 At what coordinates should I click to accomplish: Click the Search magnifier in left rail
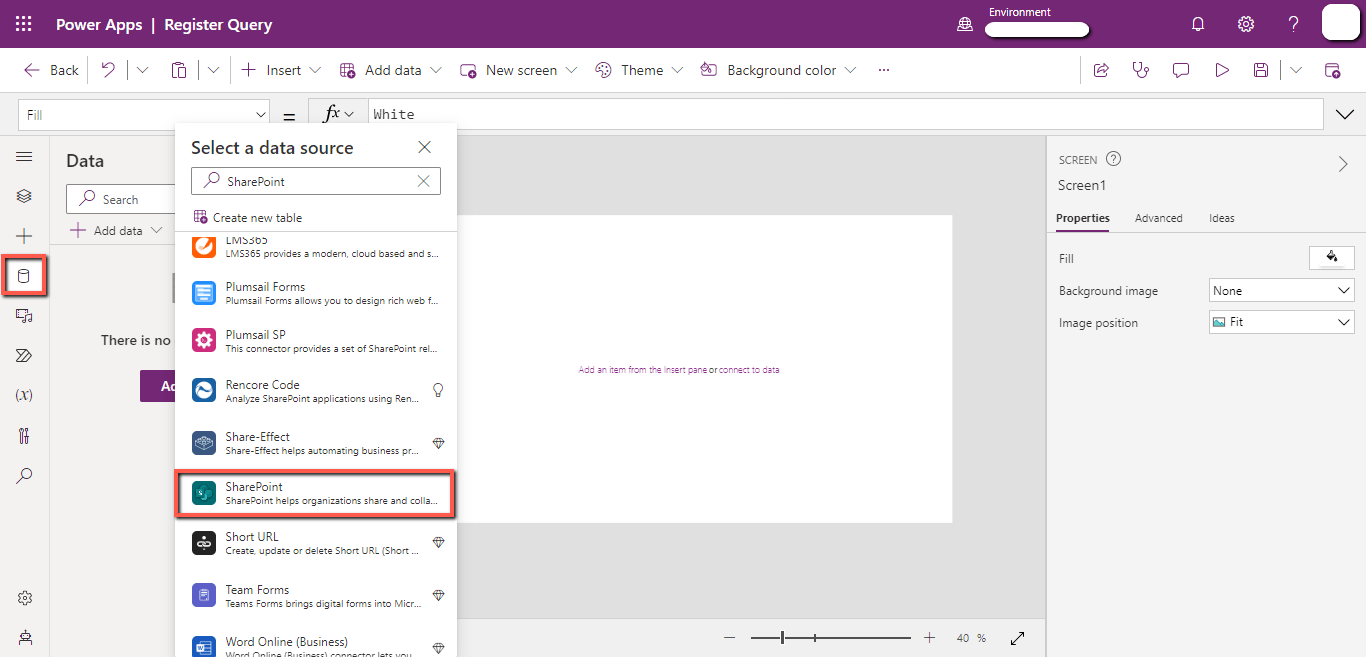(24, 476)
